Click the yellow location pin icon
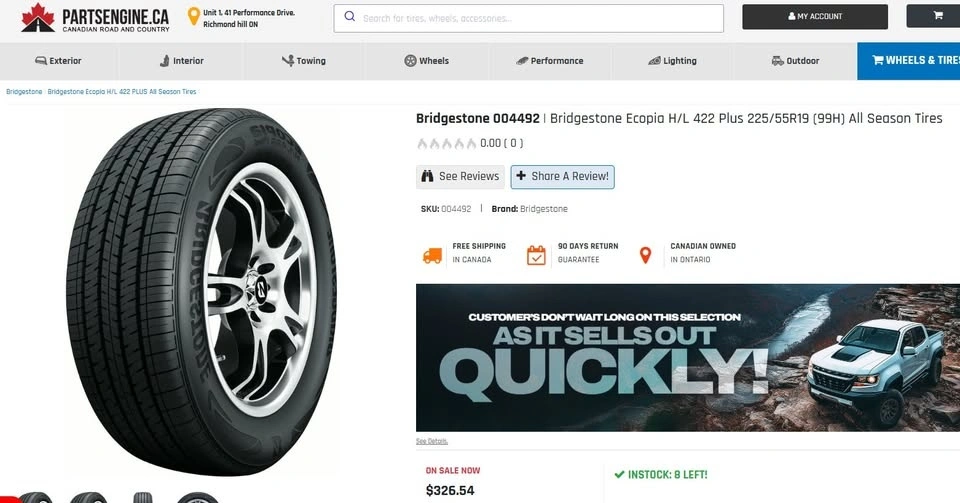This screenshot has width=960, height=503. (x=193, y=17)
